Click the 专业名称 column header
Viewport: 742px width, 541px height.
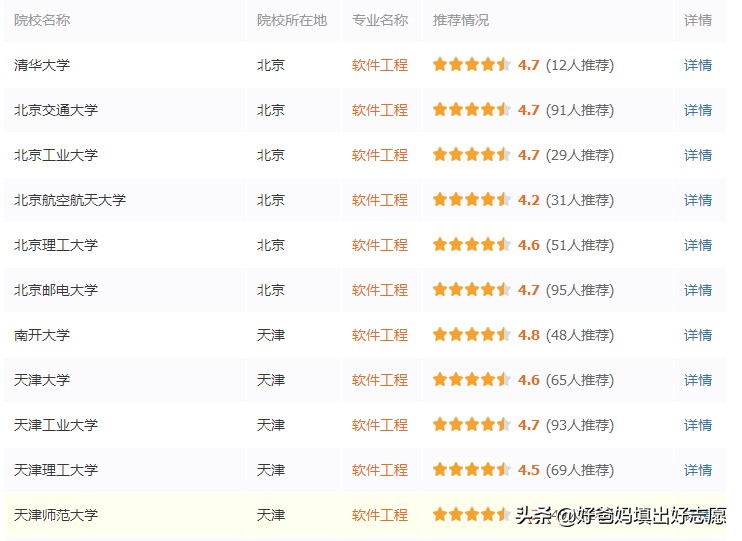[x=380, y=20]
